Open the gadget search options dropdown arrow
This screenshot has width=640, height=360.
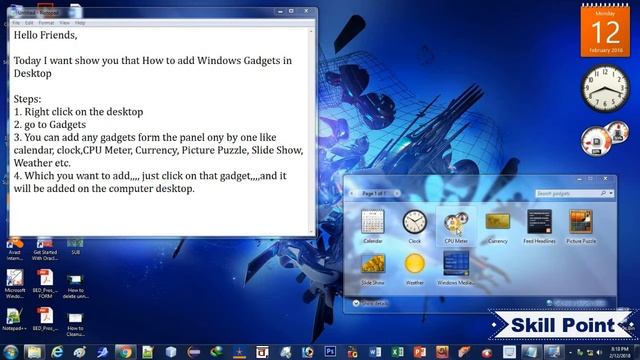click(x=611, y=193)
